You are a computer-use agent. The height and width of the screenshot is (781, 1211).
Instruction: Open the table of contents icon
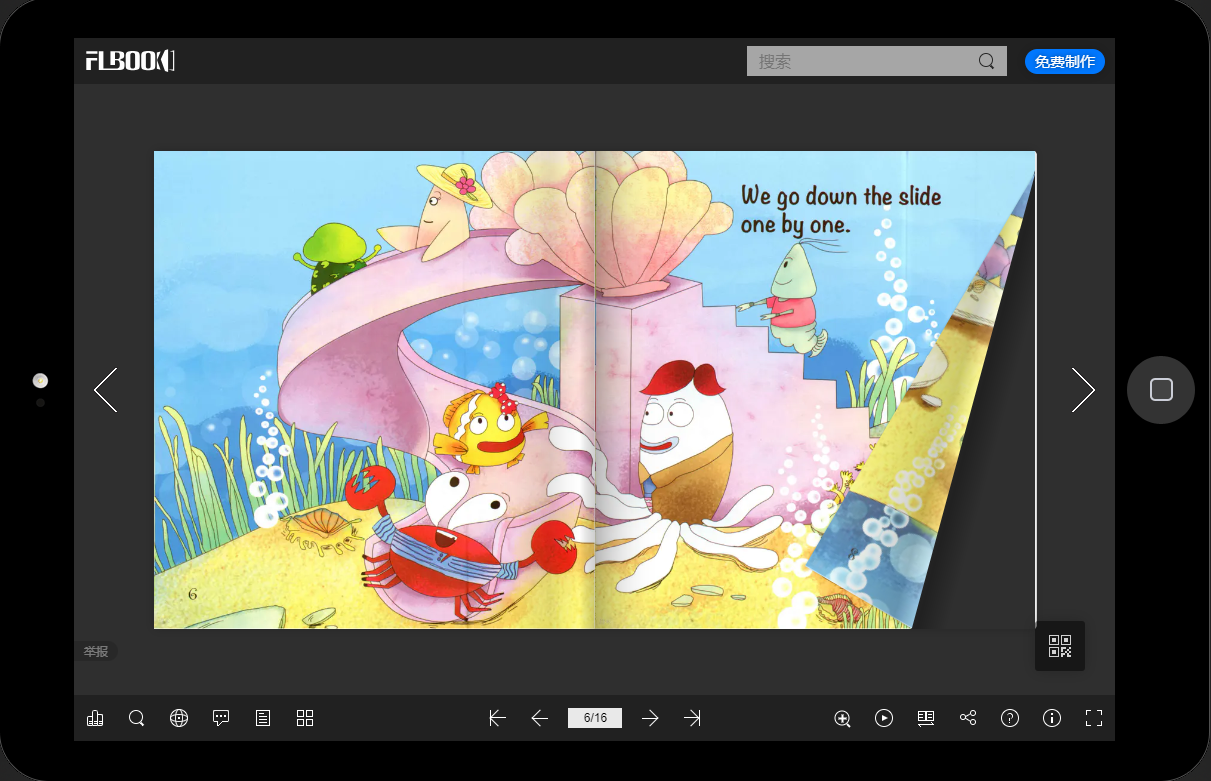tap(263, 718)
